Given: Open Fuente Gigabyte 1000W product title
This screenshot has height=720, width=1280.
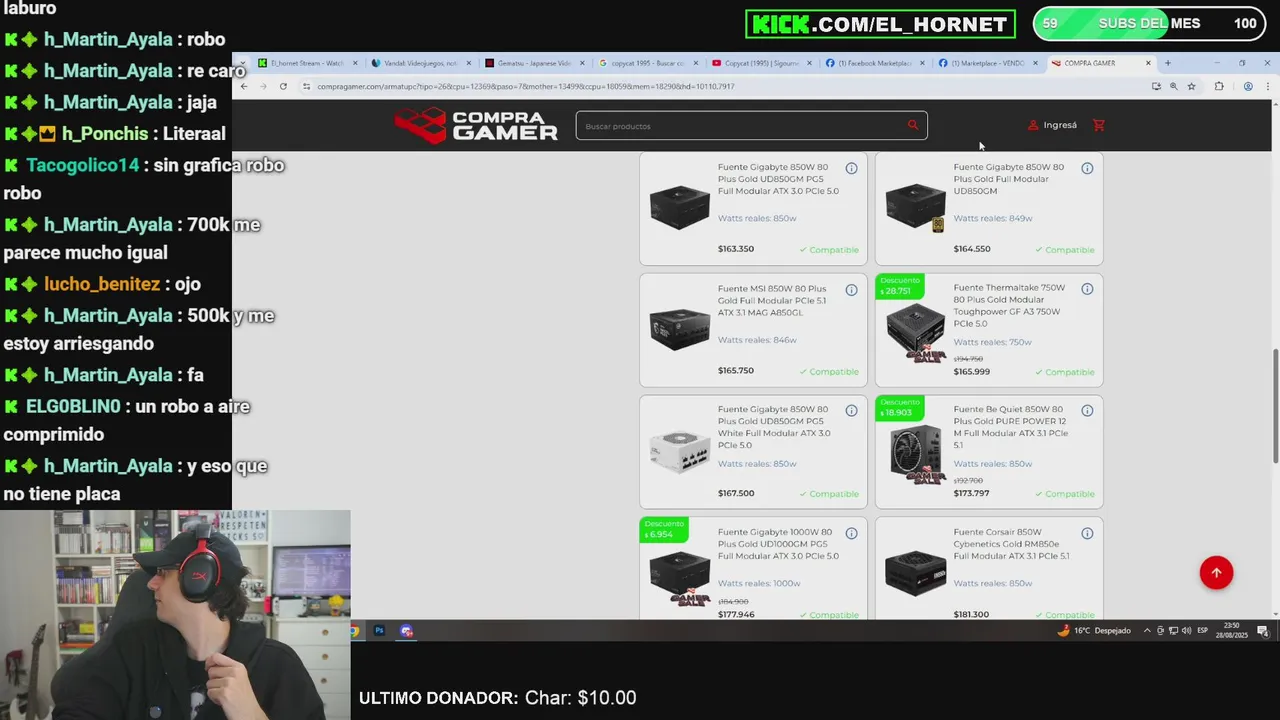Looking at the screenshot, I should tap(778, 544).
